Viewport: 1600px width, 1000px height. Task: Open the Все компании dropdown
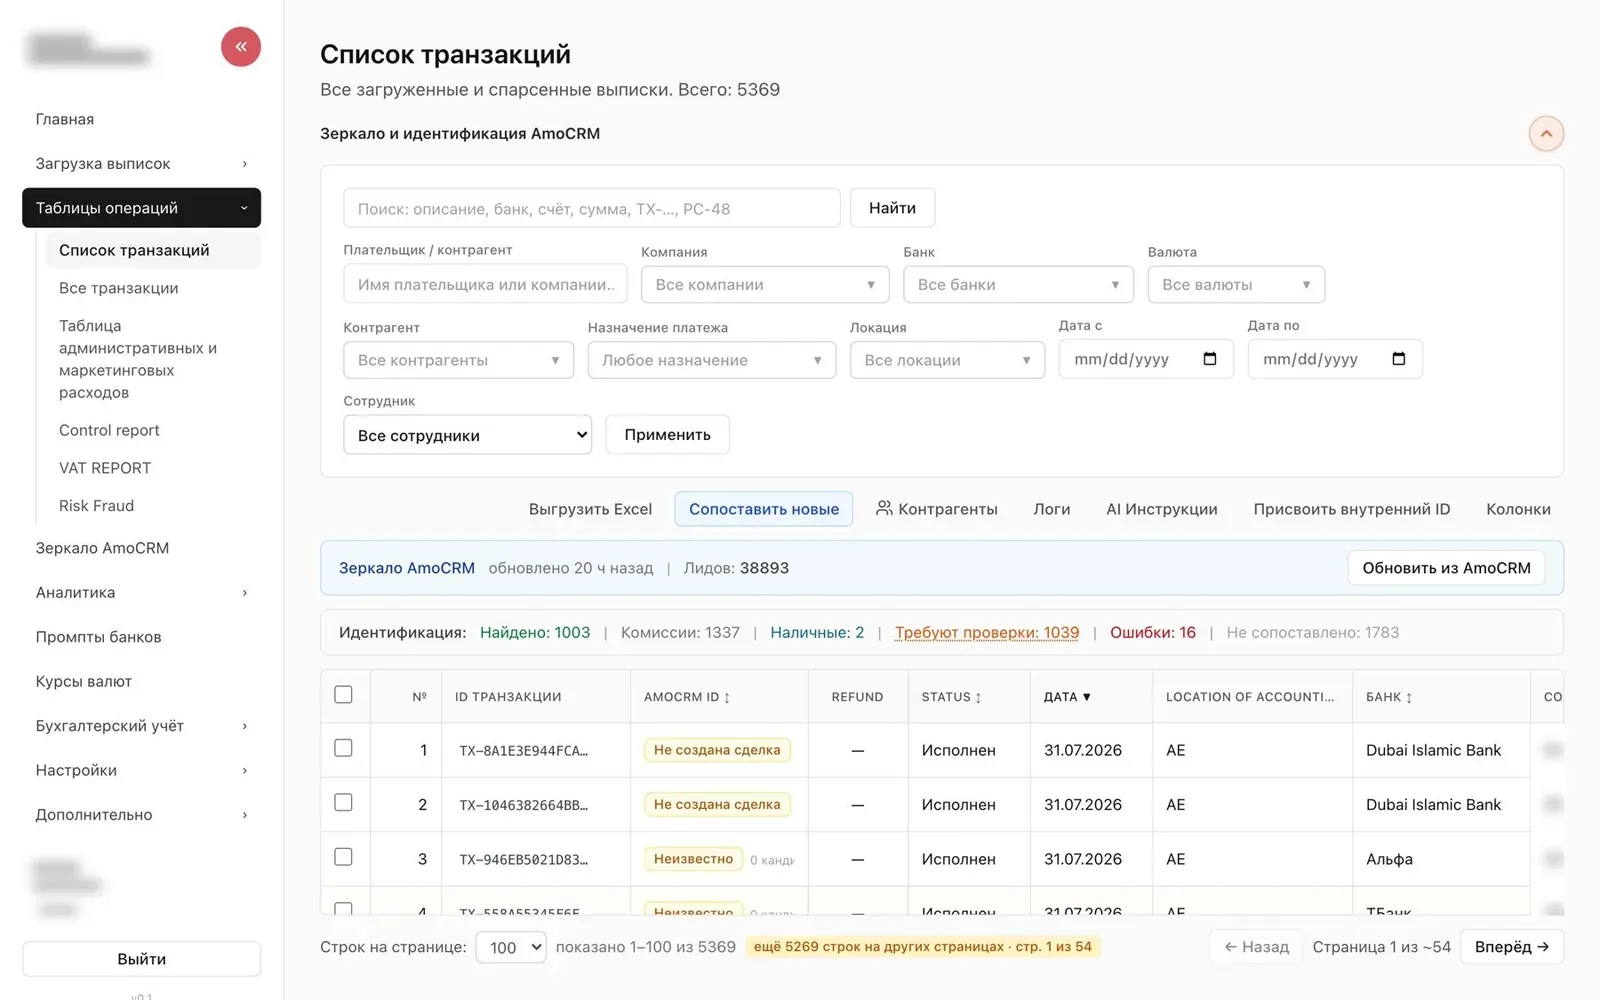(x=765, y=285)
